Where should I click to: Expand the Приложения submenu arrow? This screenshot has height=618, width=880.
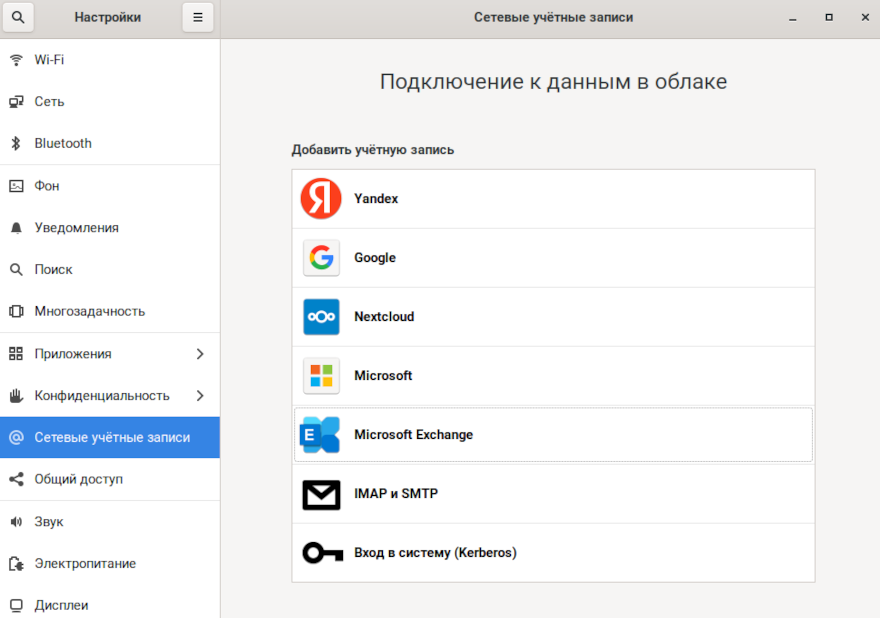(200, 354)
